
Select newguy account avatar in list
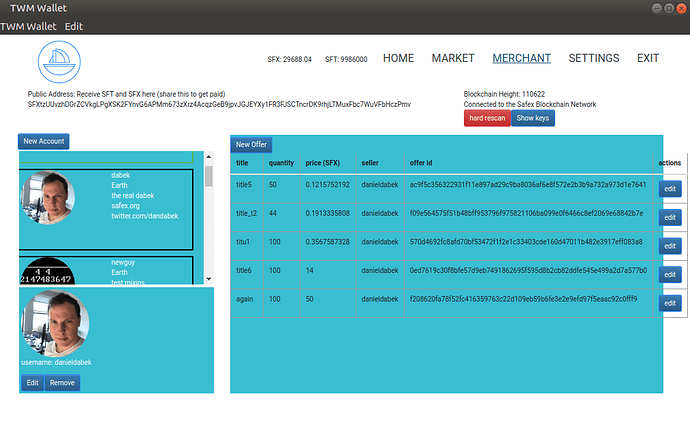pos(48,271)
